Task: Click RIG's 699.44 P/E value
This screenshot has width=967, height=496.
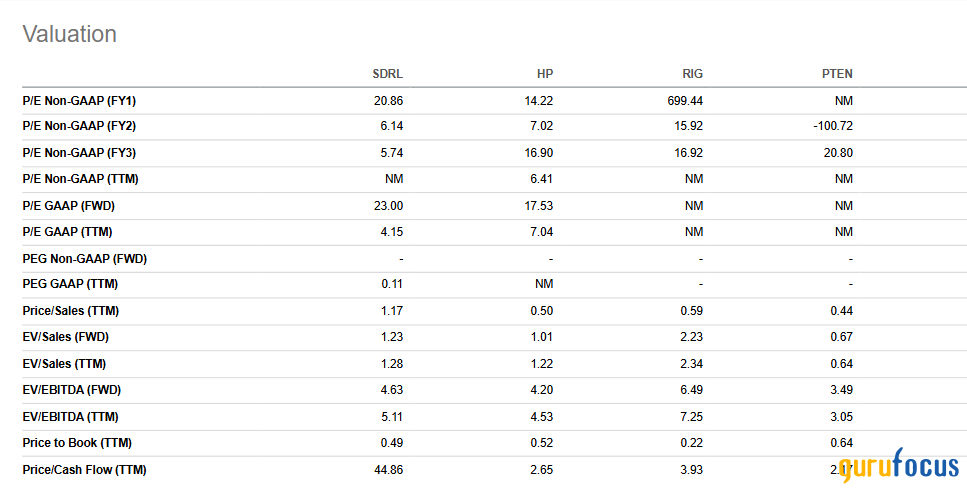Action: pyautogui.click(x=685, y=101)
